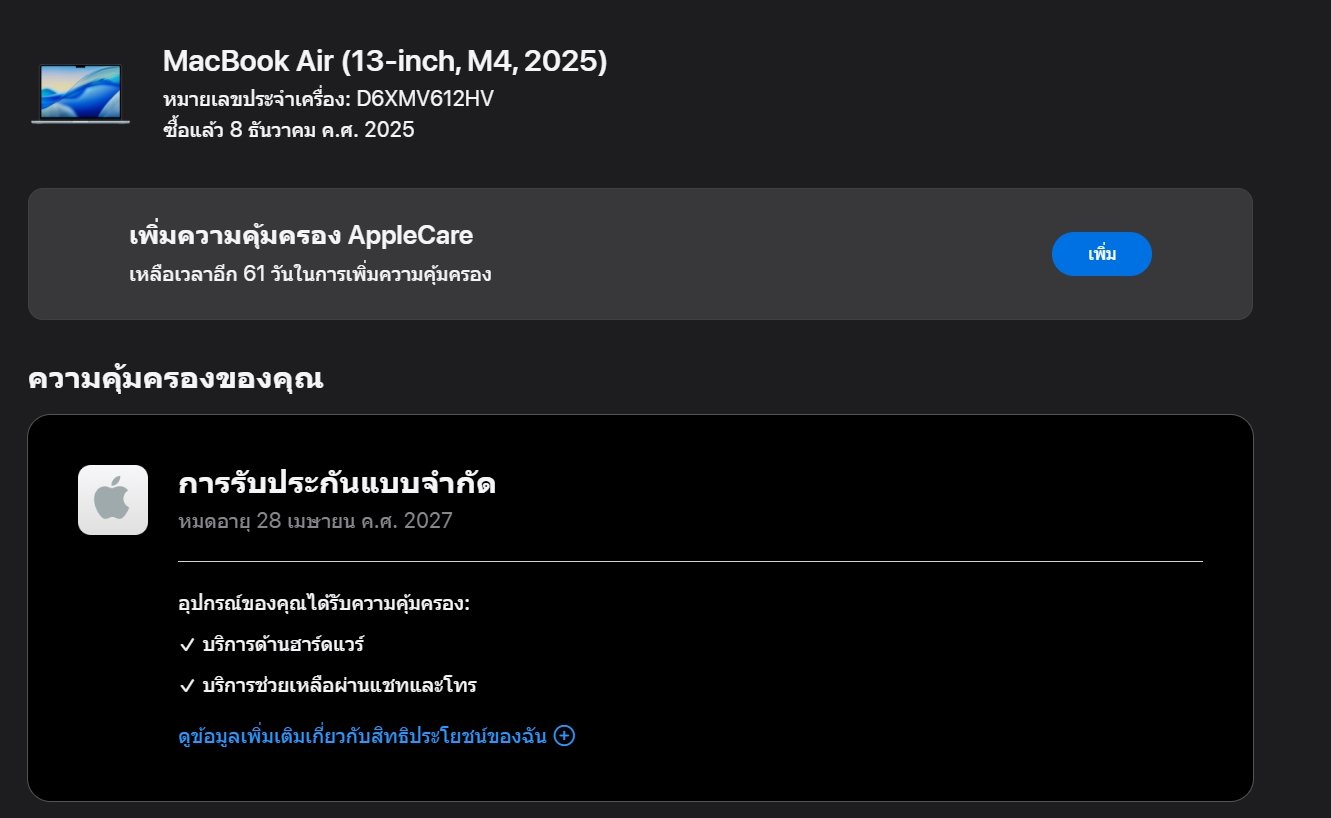Click the เพิ่มความคุ้มครอง AppleCare heading

coord(301,236)
